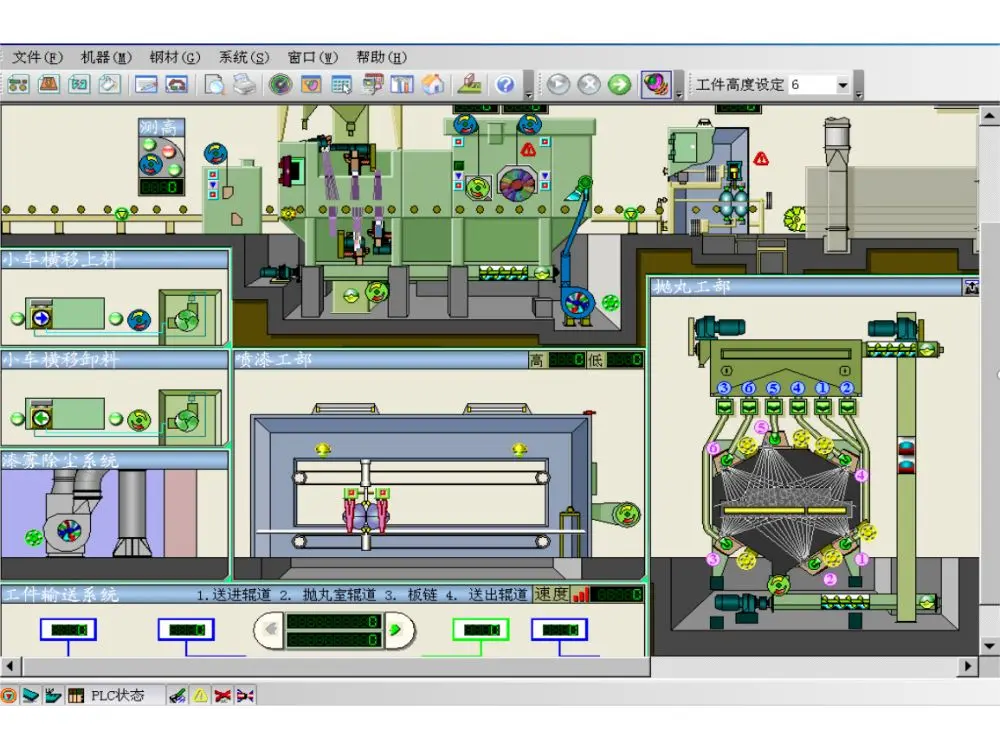Click the house icon in the toolbar
The image size is (1000, 749).
433,85
